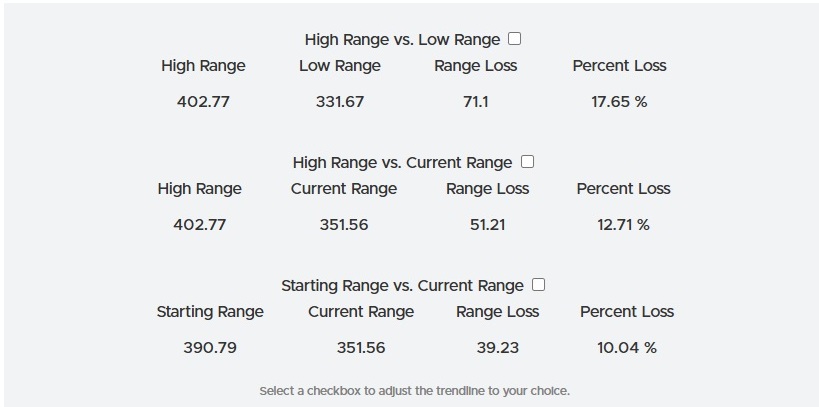Check the High Range vs. Current Range checkbox
819x407 pixels.
click(x=527, y=162)
